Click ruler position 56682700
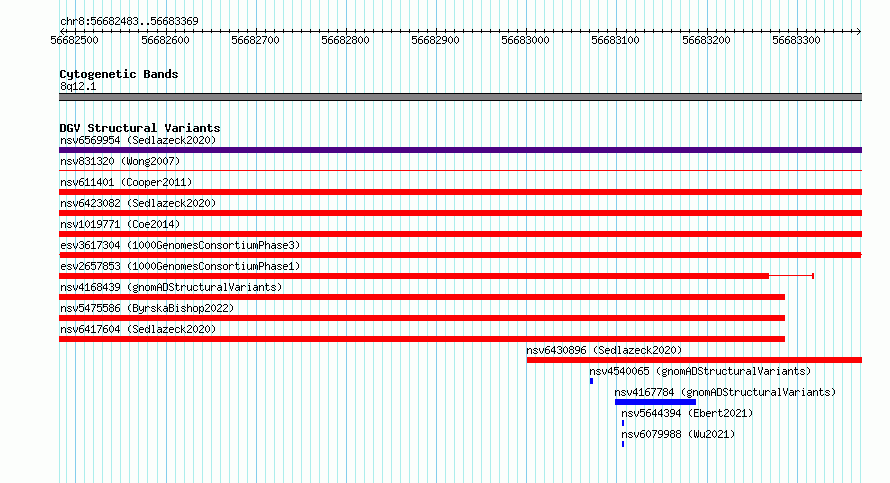This screenshot has width=890, height=483. (x=255, y=40)
